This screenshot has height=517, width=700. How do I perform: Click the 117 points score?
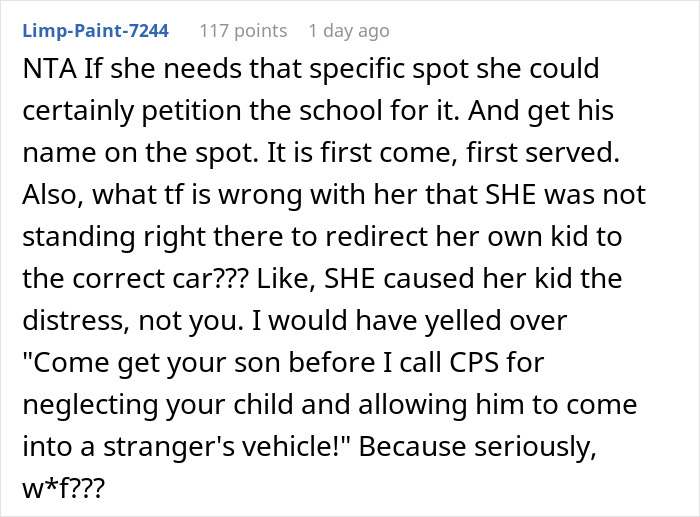[243, 31]
